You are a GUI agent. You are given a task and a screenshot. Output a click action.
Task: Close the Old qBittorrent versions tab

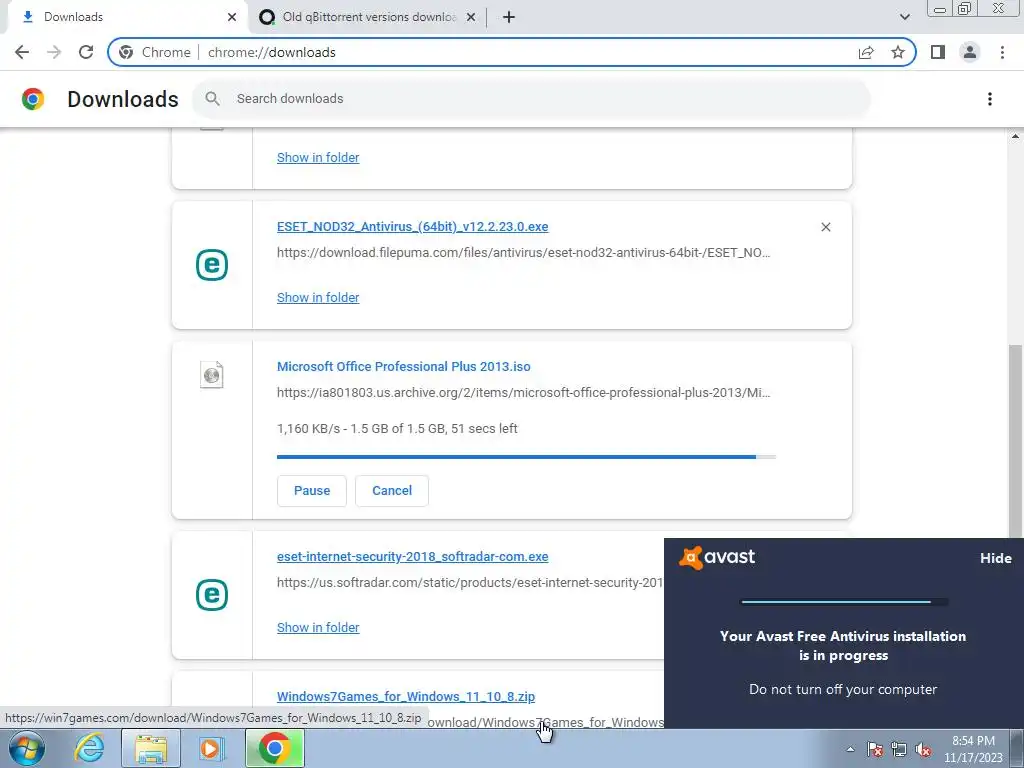[x=471, y=17]
